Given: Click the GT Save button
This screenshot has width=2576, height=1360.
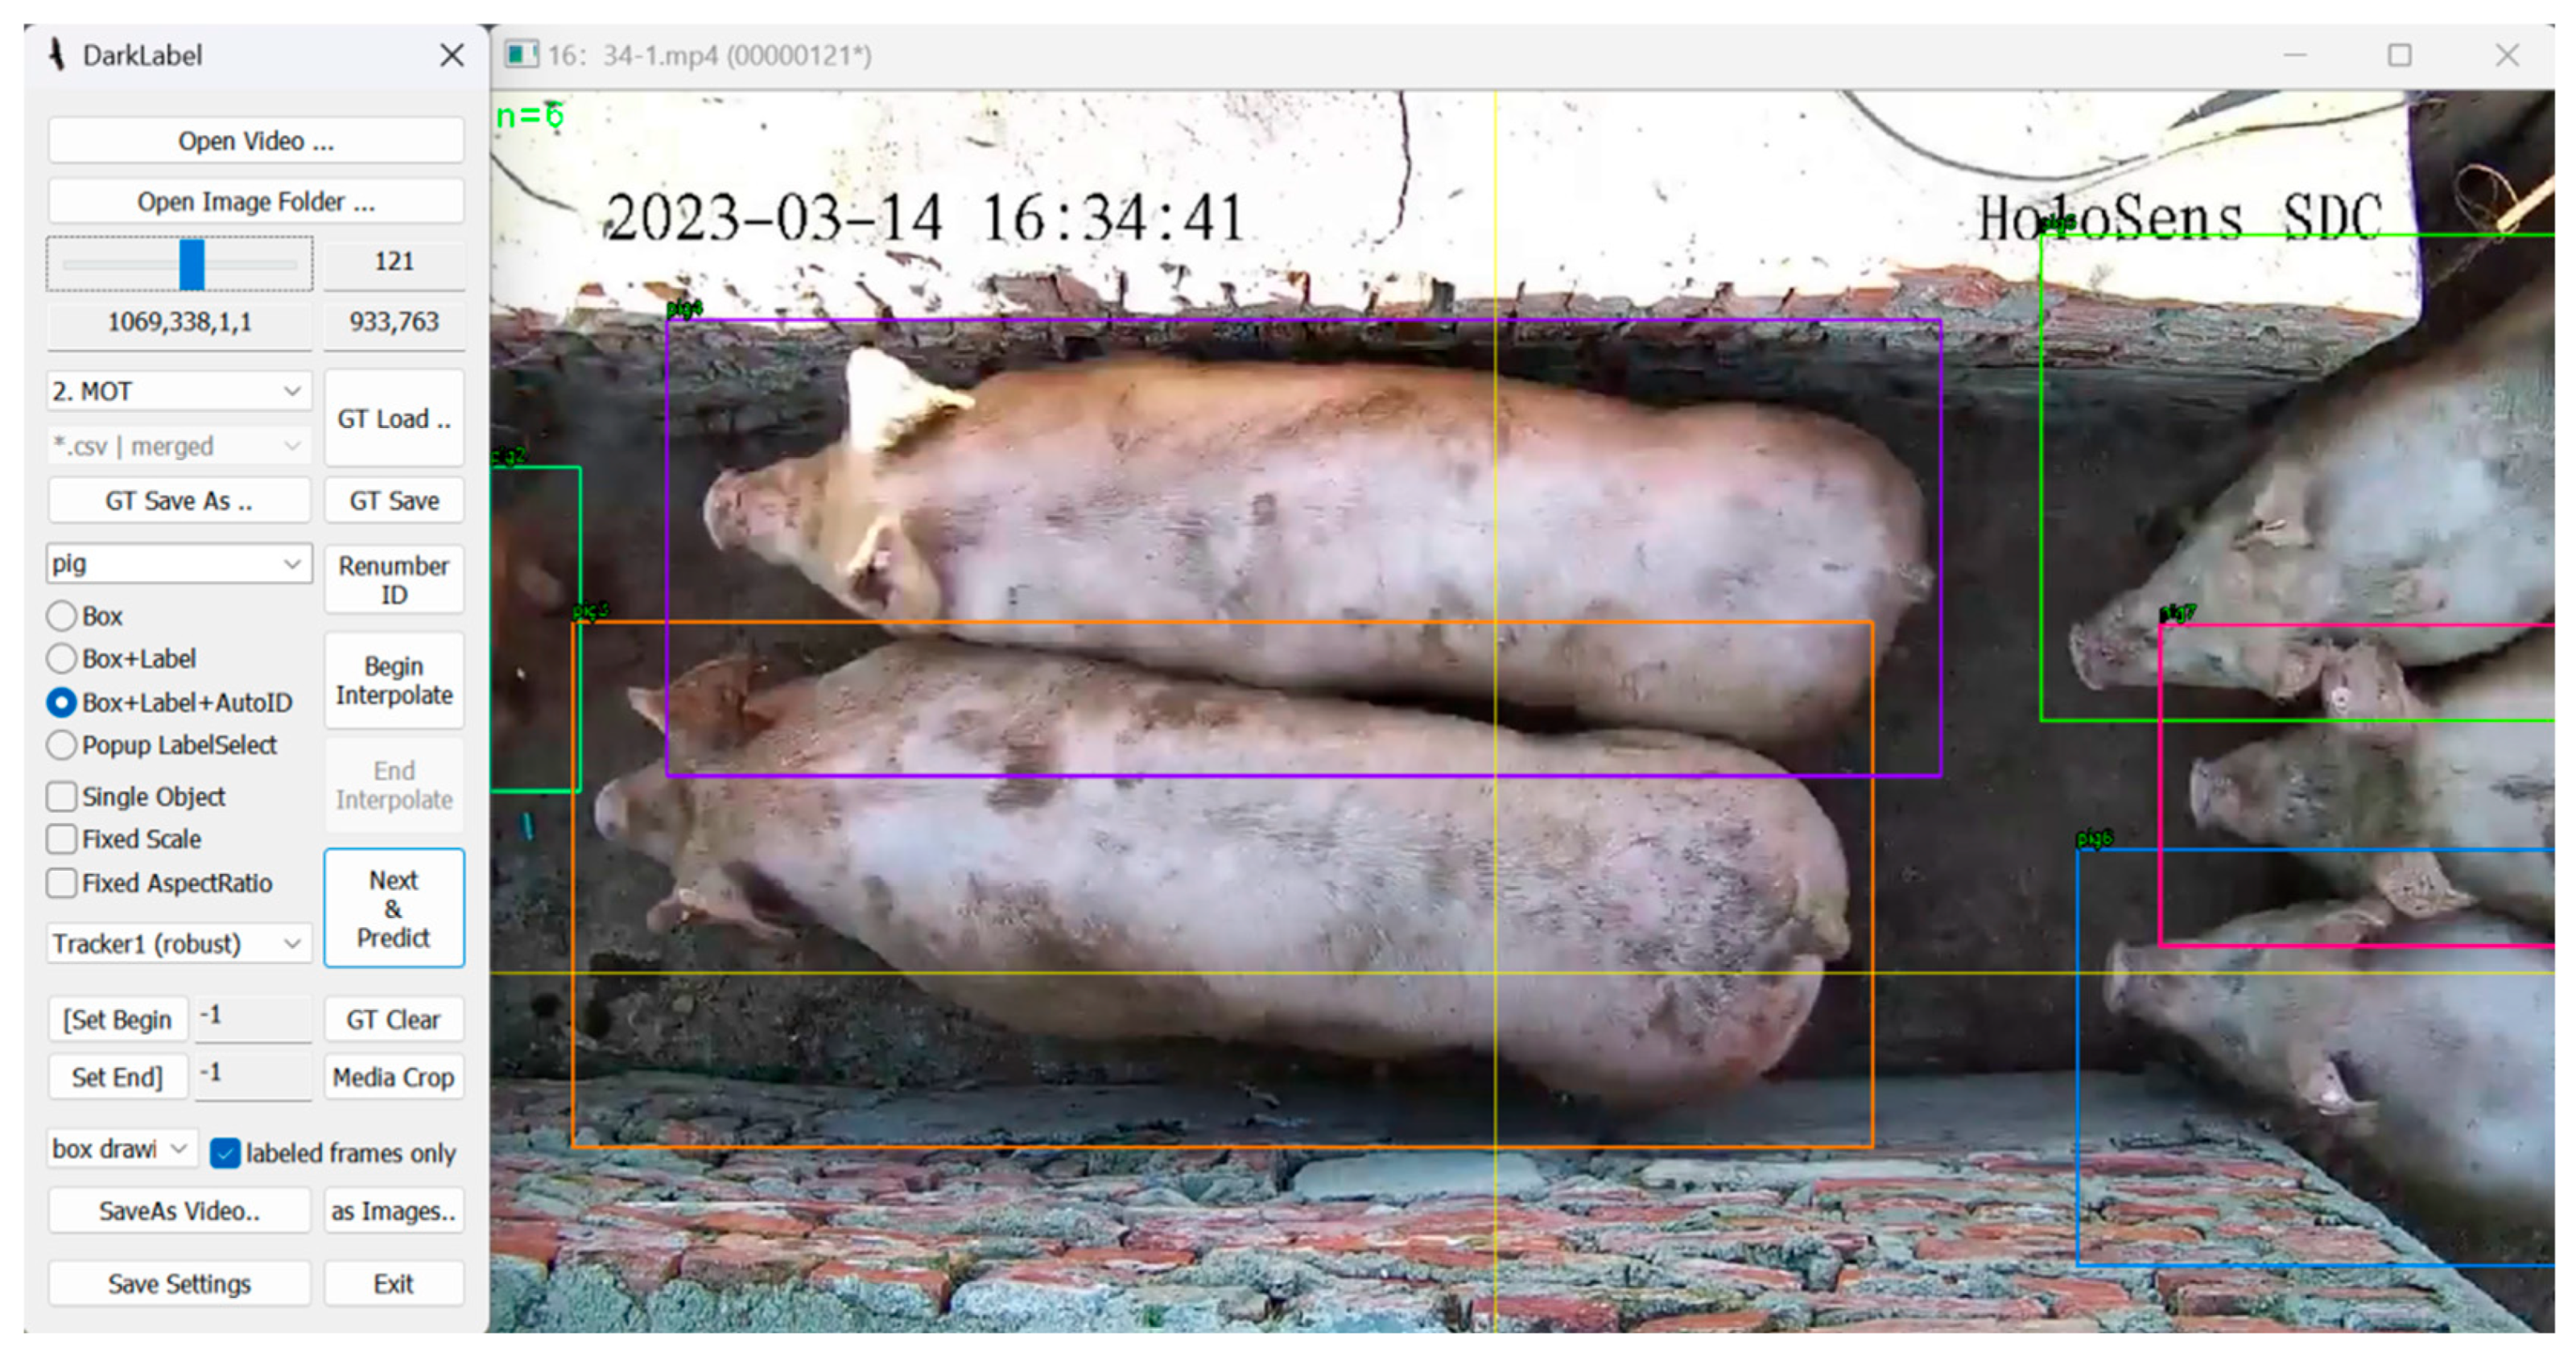Looking at the screenshot, I should [394, 501].
